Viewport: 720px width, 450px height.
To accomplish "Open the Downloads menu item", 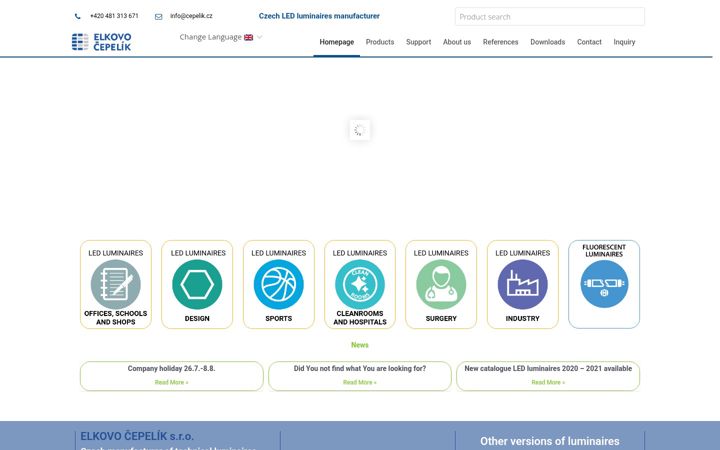I will click(548, 42).
